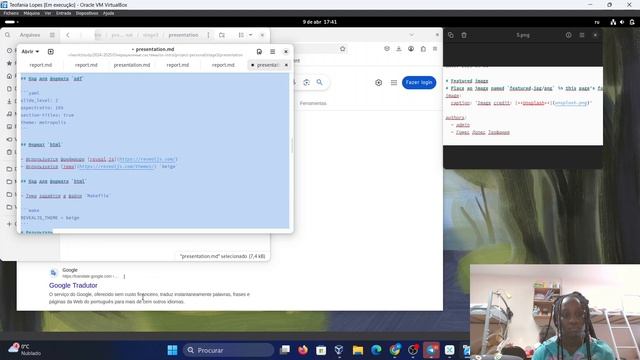Open Task View on Windows taskbar

click(284, 350)
